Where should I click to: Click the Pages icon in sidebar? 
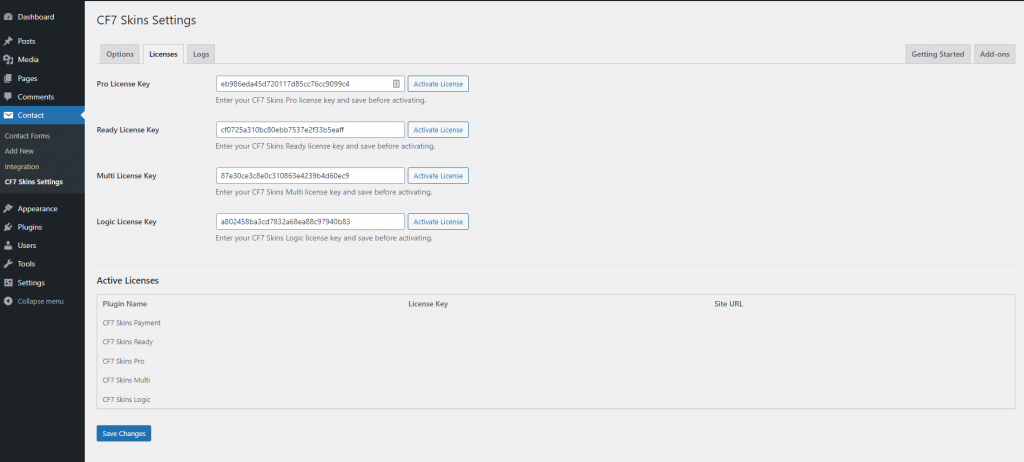[8, 78]
